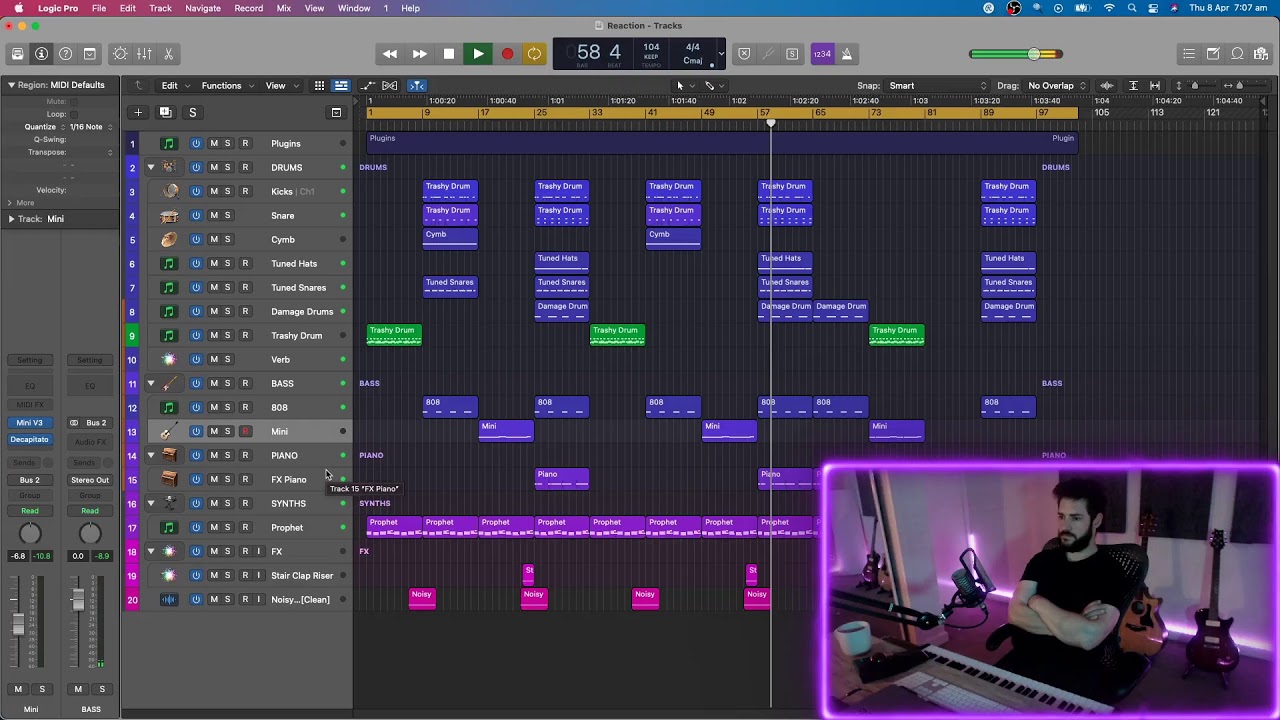Click the red Record button

(x=507, y=54)
